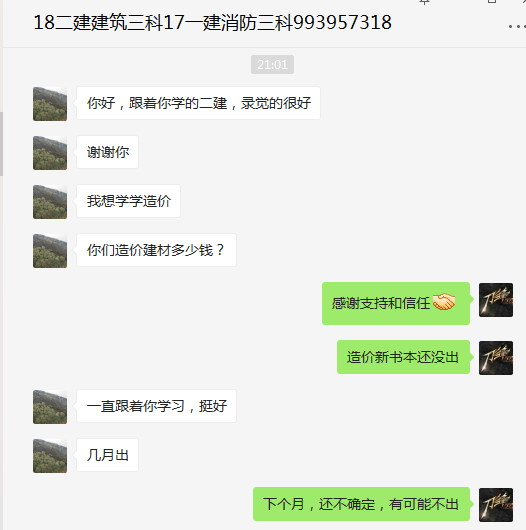Click avatar beside '我想学学造价' message
This screenshot has width=526, height=530.
pos(50,202)
